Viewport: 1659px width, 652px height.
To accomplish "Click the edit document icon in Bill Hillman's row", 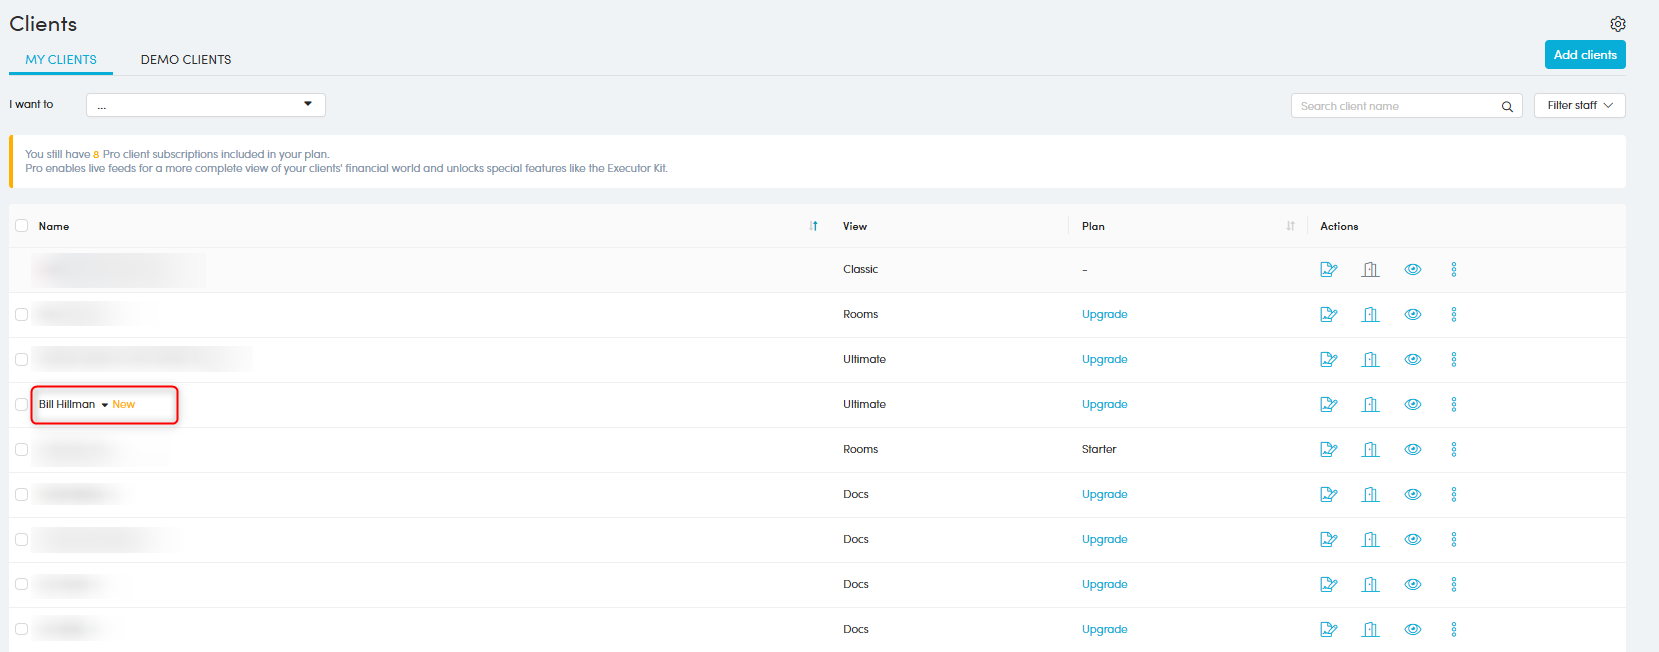I will pos(1328,404).
